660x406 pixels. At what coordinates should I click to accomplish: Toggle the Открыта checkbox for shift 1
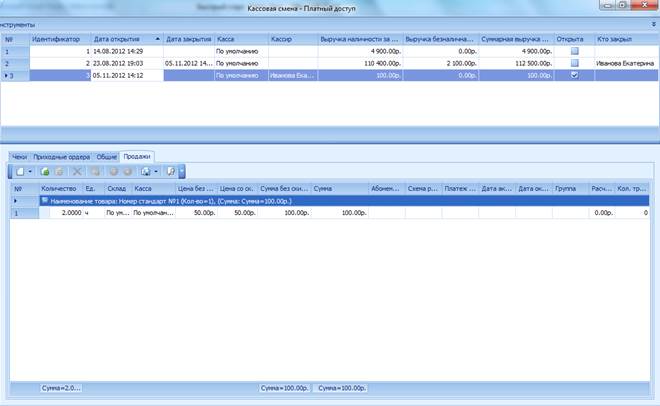point(573,49)
